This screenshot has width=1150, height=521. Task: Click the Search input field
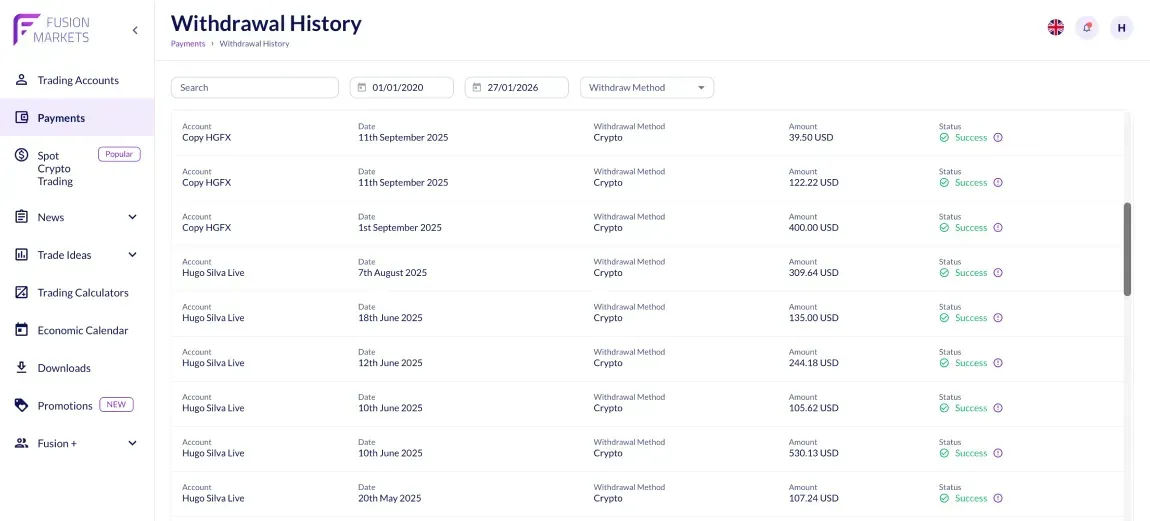pyautogui.click(x=254, y=87)
